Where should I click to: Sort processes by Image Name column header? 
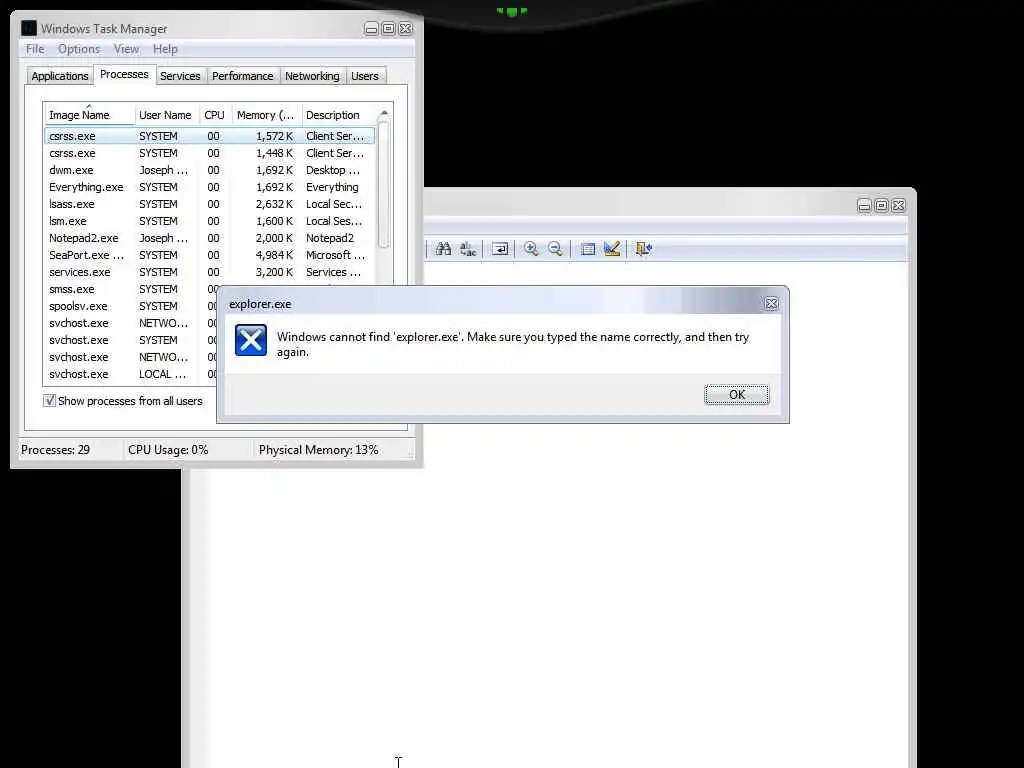click(x=89, y=115)
